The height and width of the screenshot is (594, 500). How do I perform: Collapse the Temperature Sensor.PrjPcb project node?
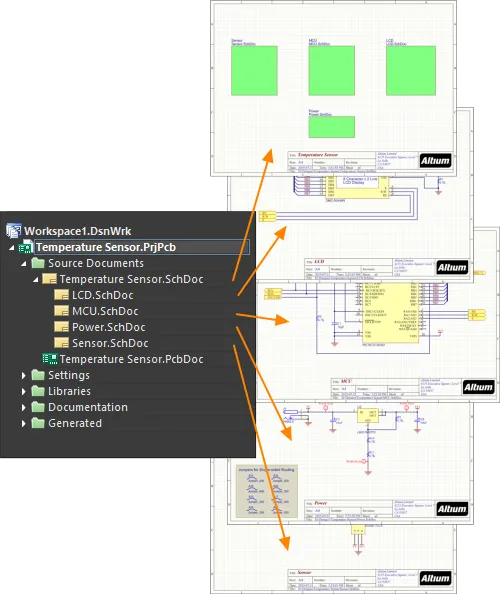click(x=12, y=248)
